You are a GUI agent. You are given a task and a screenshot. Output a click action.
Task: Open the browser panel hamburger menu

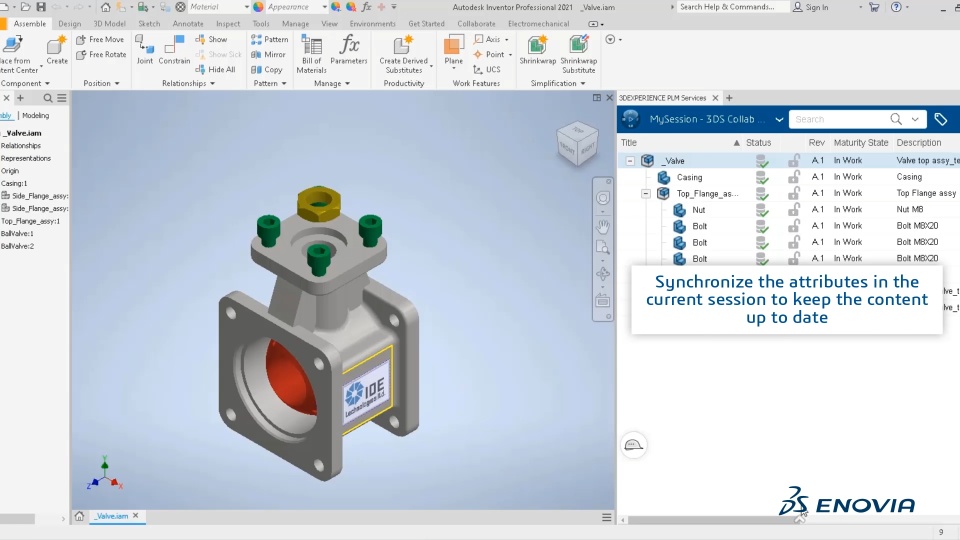coord(62,98)
